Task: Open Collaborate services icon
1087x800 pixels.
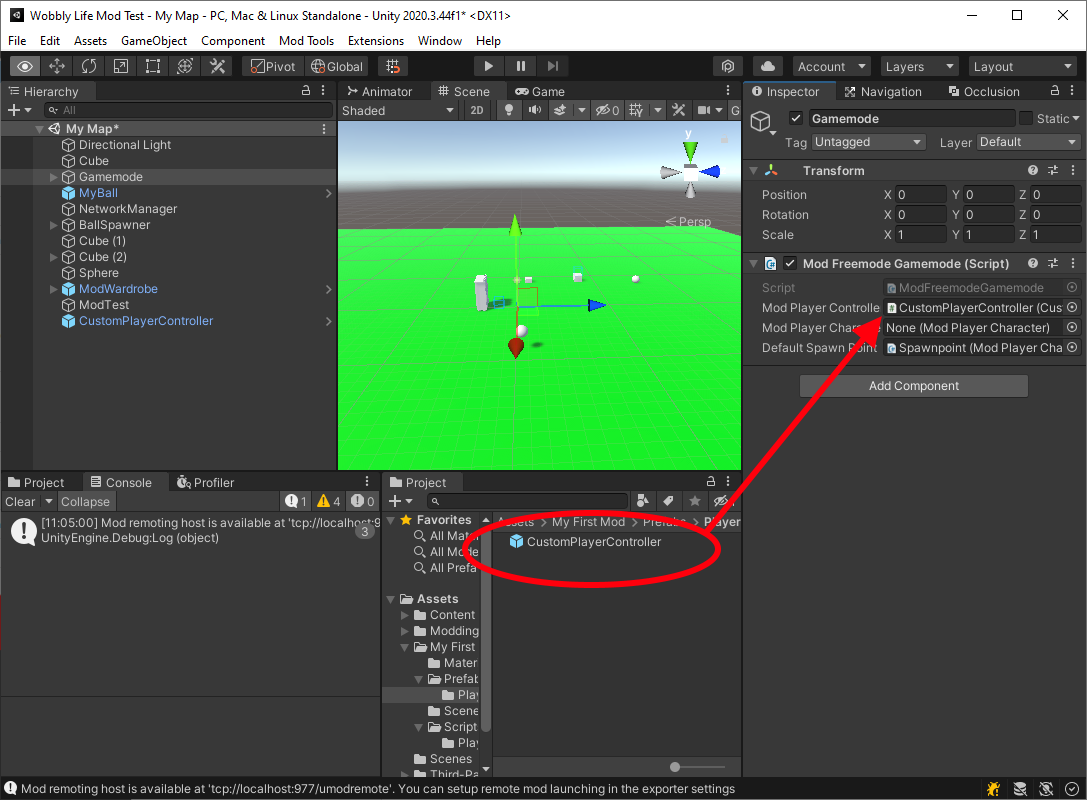Action: pyautogui.click(x=728, y=67)
